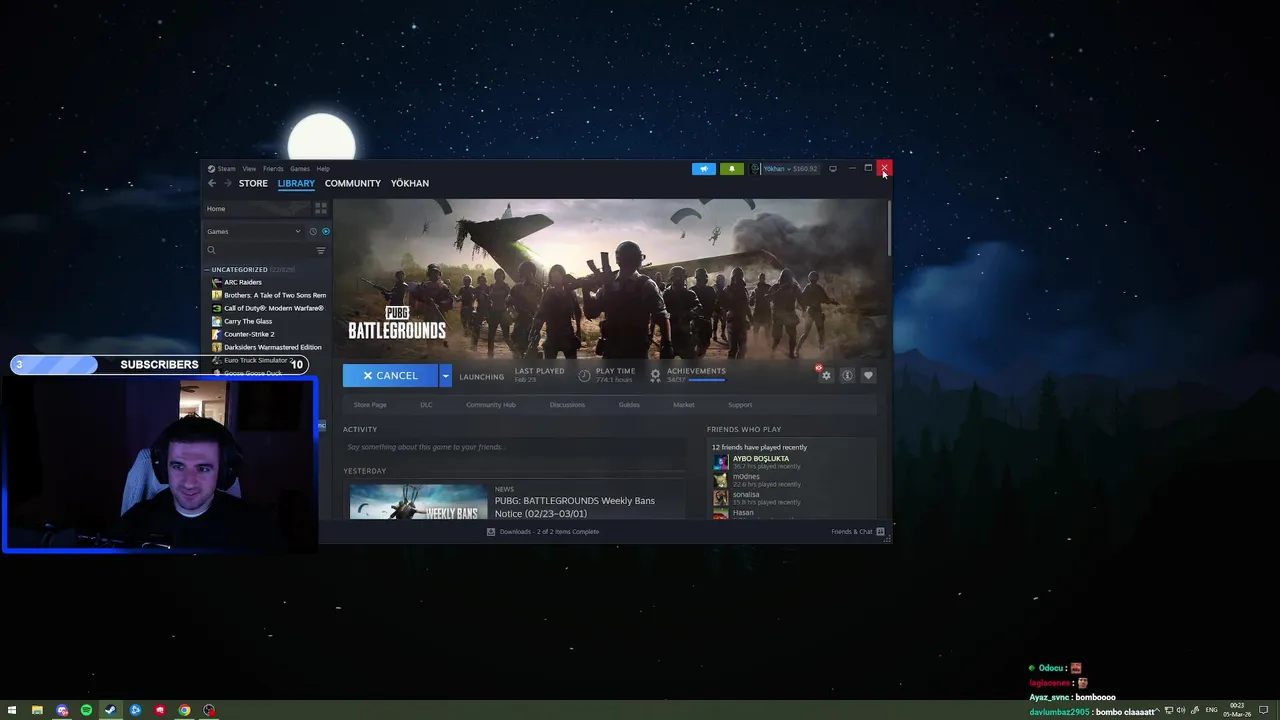Open the PUBG play options dropdown arrow
Viewport: 1280px width, 720px height.
446,376
